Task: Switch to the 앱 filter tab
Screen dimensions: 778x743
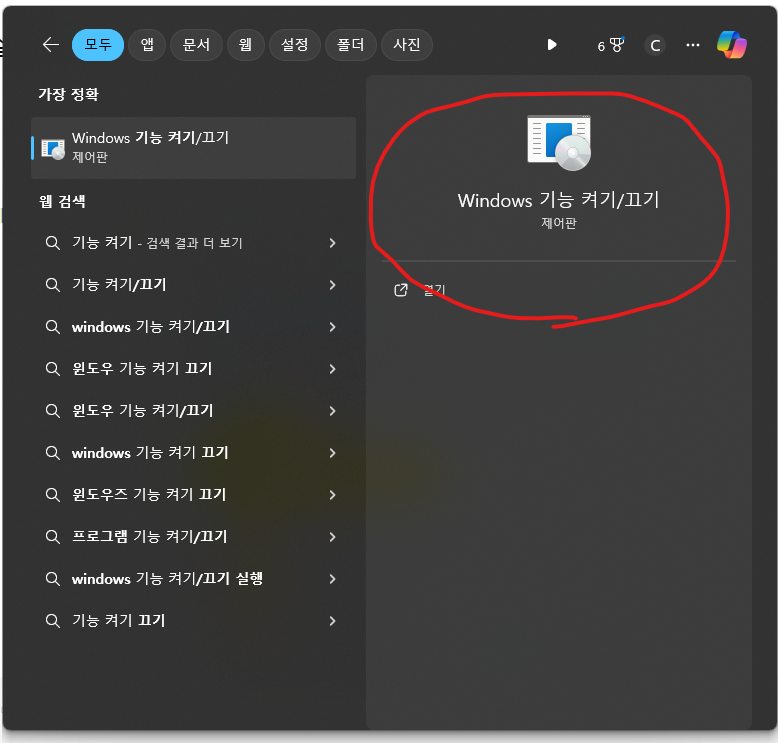Action: (x=147, y=45)
